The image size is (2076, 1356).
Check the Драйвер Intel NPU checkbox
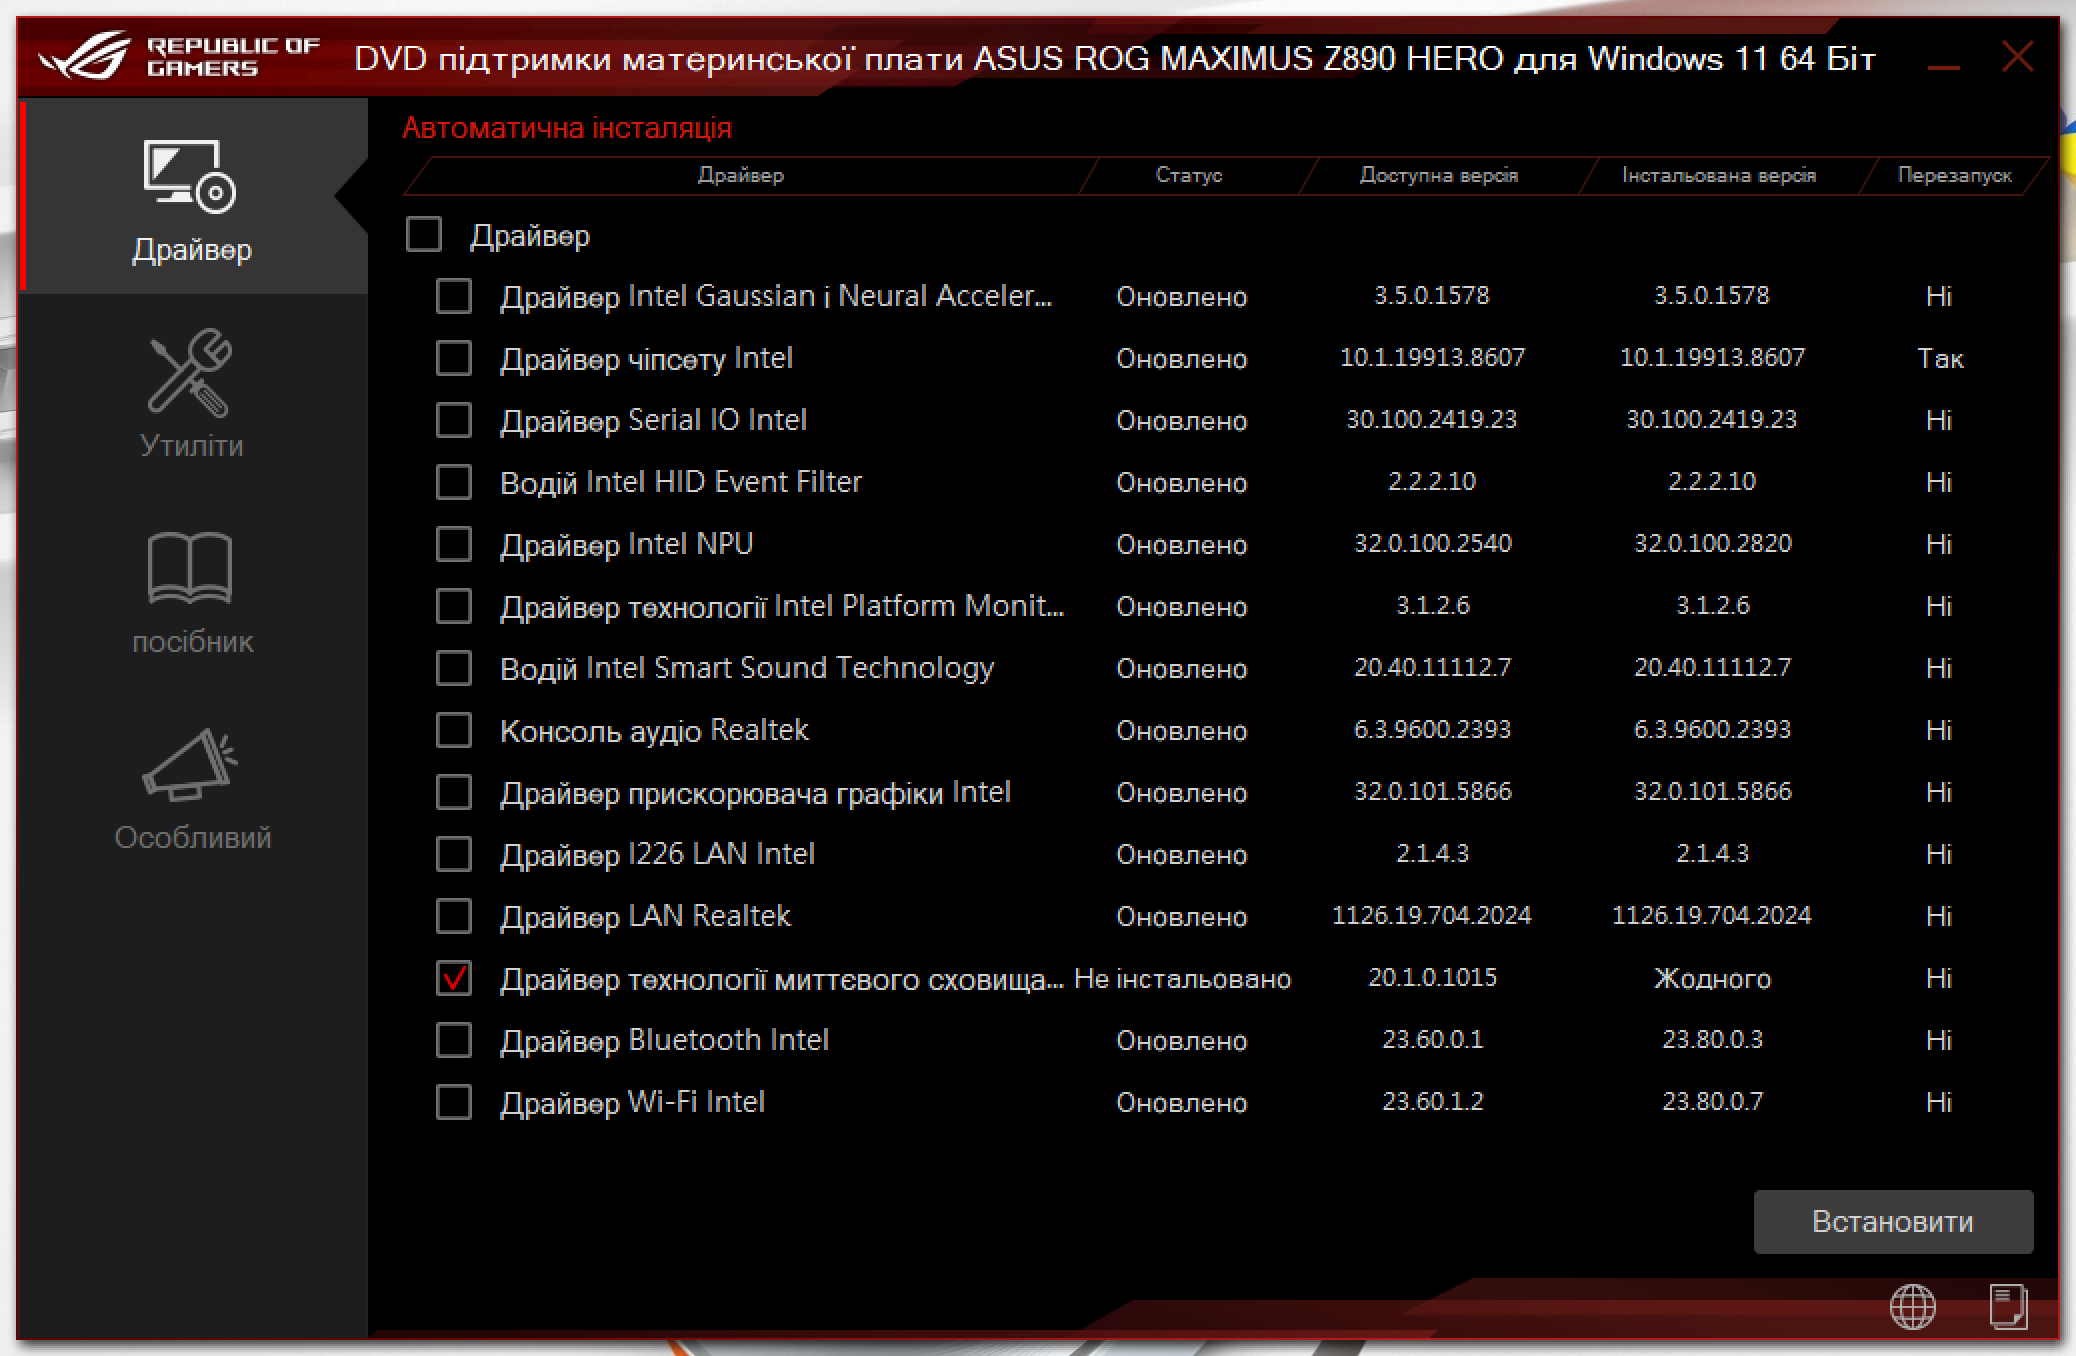(x=454, y=544)
